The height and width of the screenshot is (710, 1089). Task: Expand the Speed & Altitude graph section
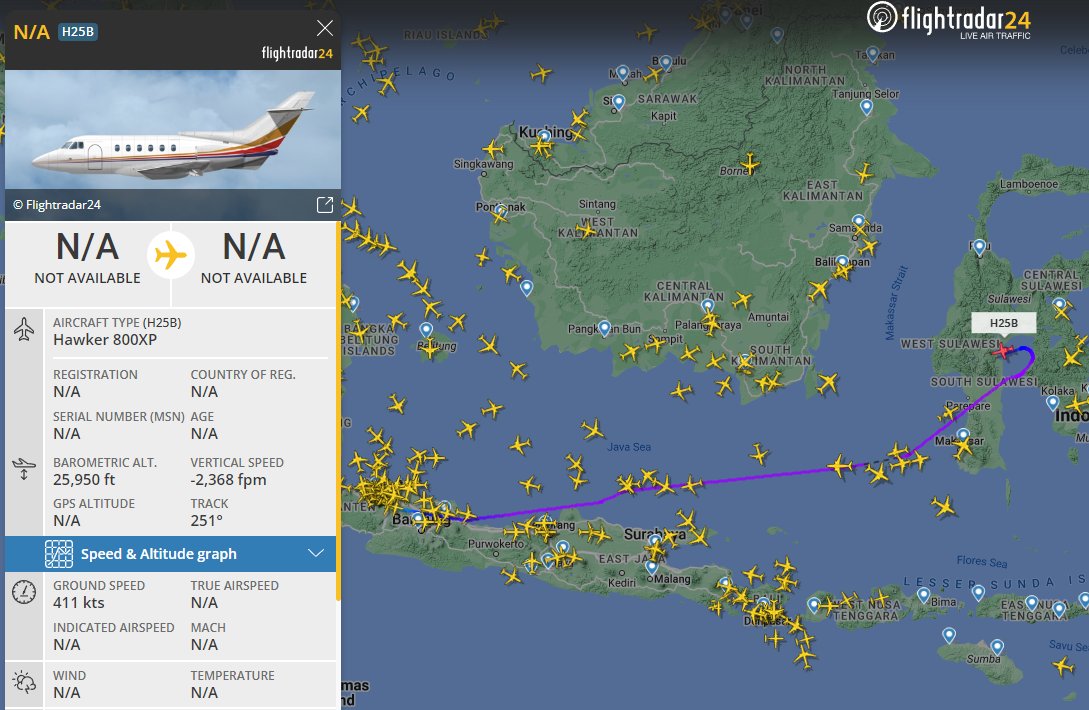(171, 554)
